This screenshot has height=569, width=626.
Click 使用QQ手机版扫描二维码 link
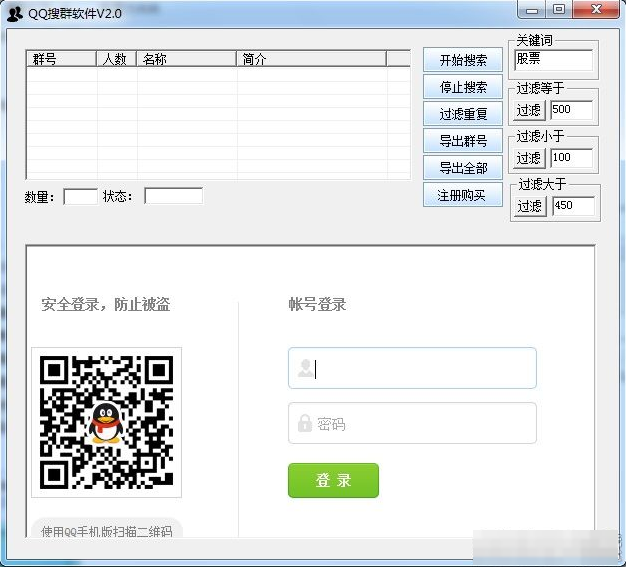(106, 532)
